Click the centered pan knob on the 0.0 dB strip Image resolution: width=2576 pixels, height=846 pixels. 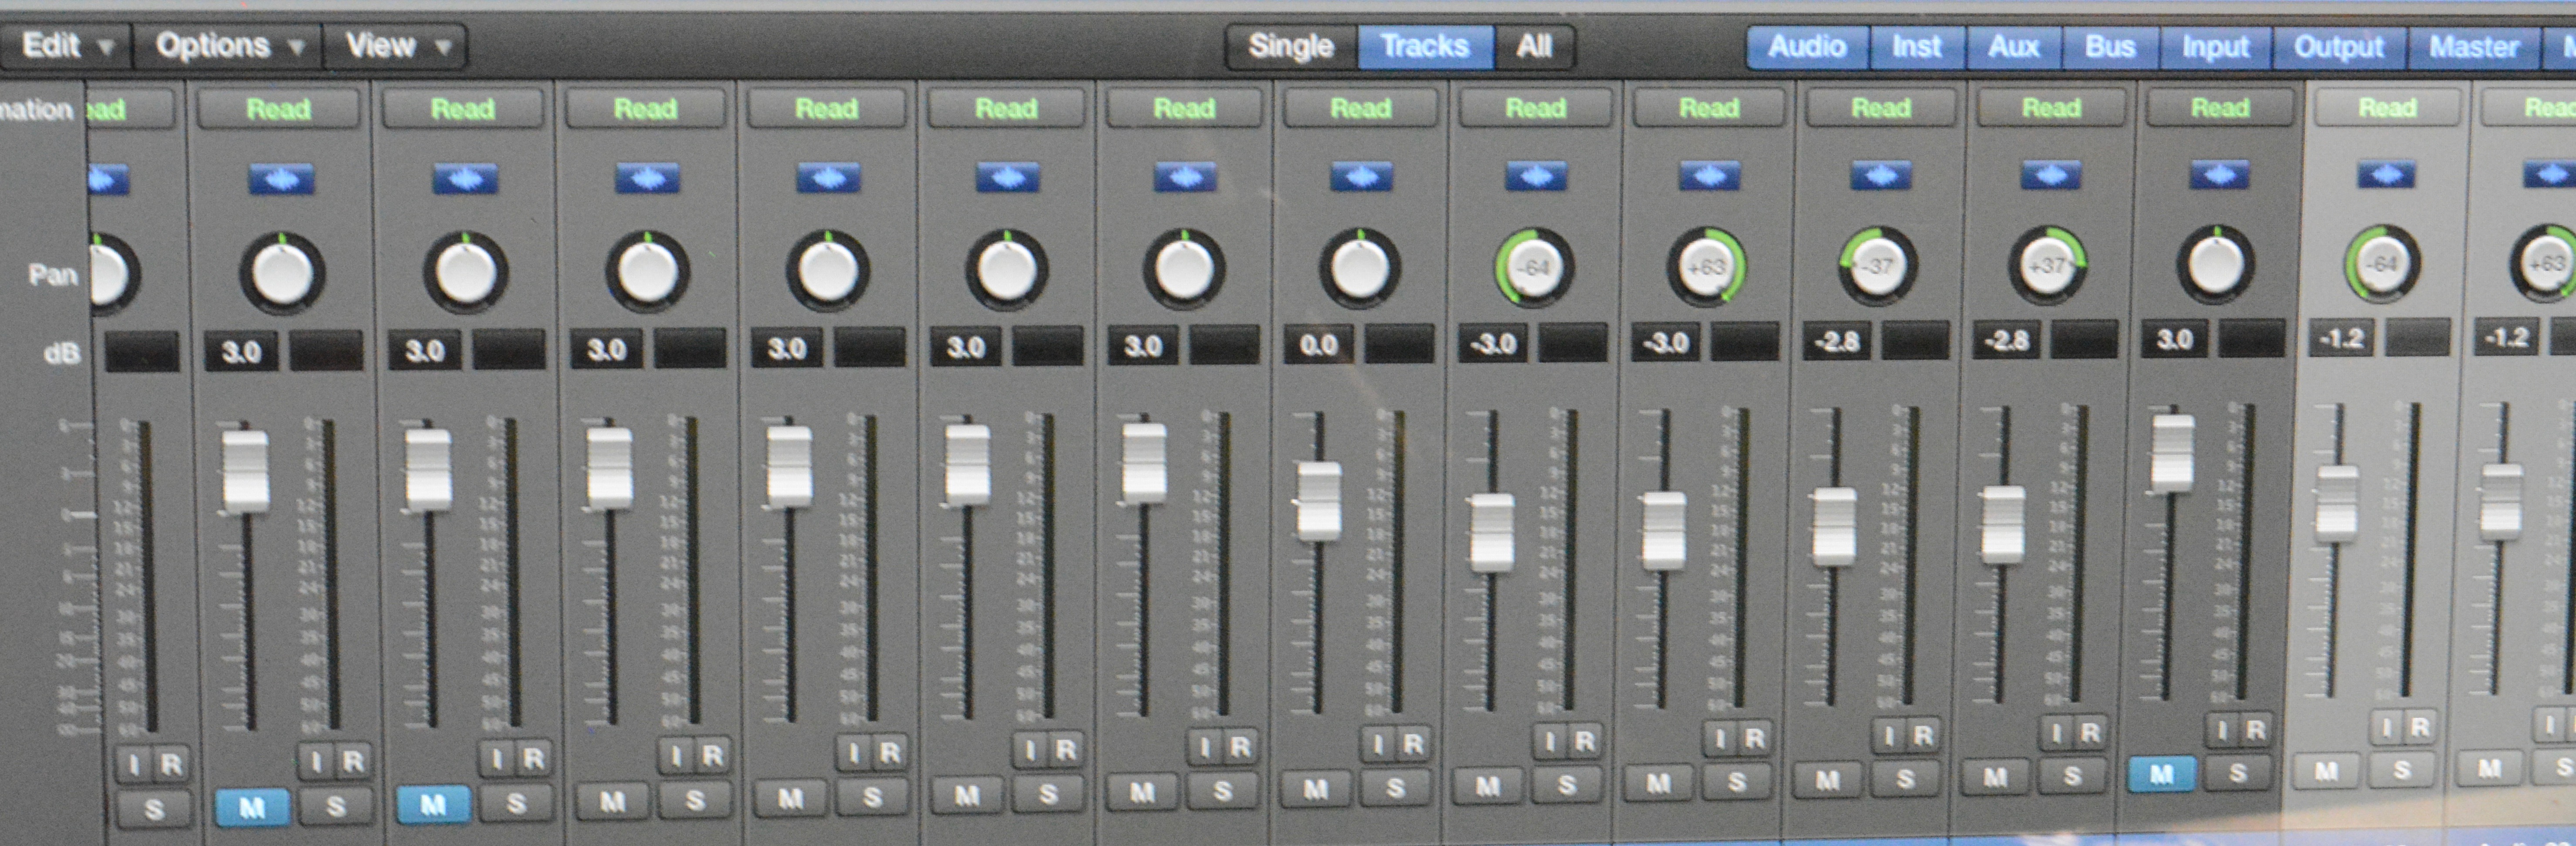click(1360, 268)
